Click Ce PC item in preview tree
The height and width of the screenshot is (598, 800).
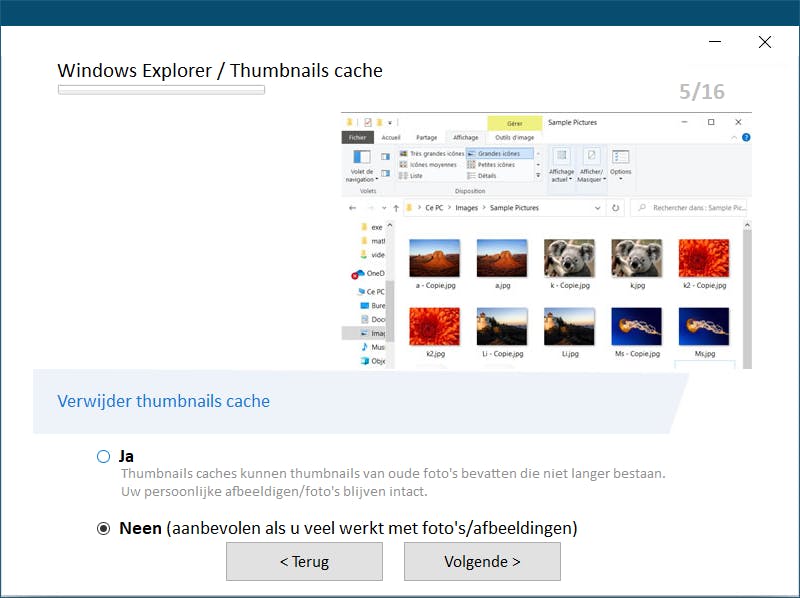(x=371, y=292)
